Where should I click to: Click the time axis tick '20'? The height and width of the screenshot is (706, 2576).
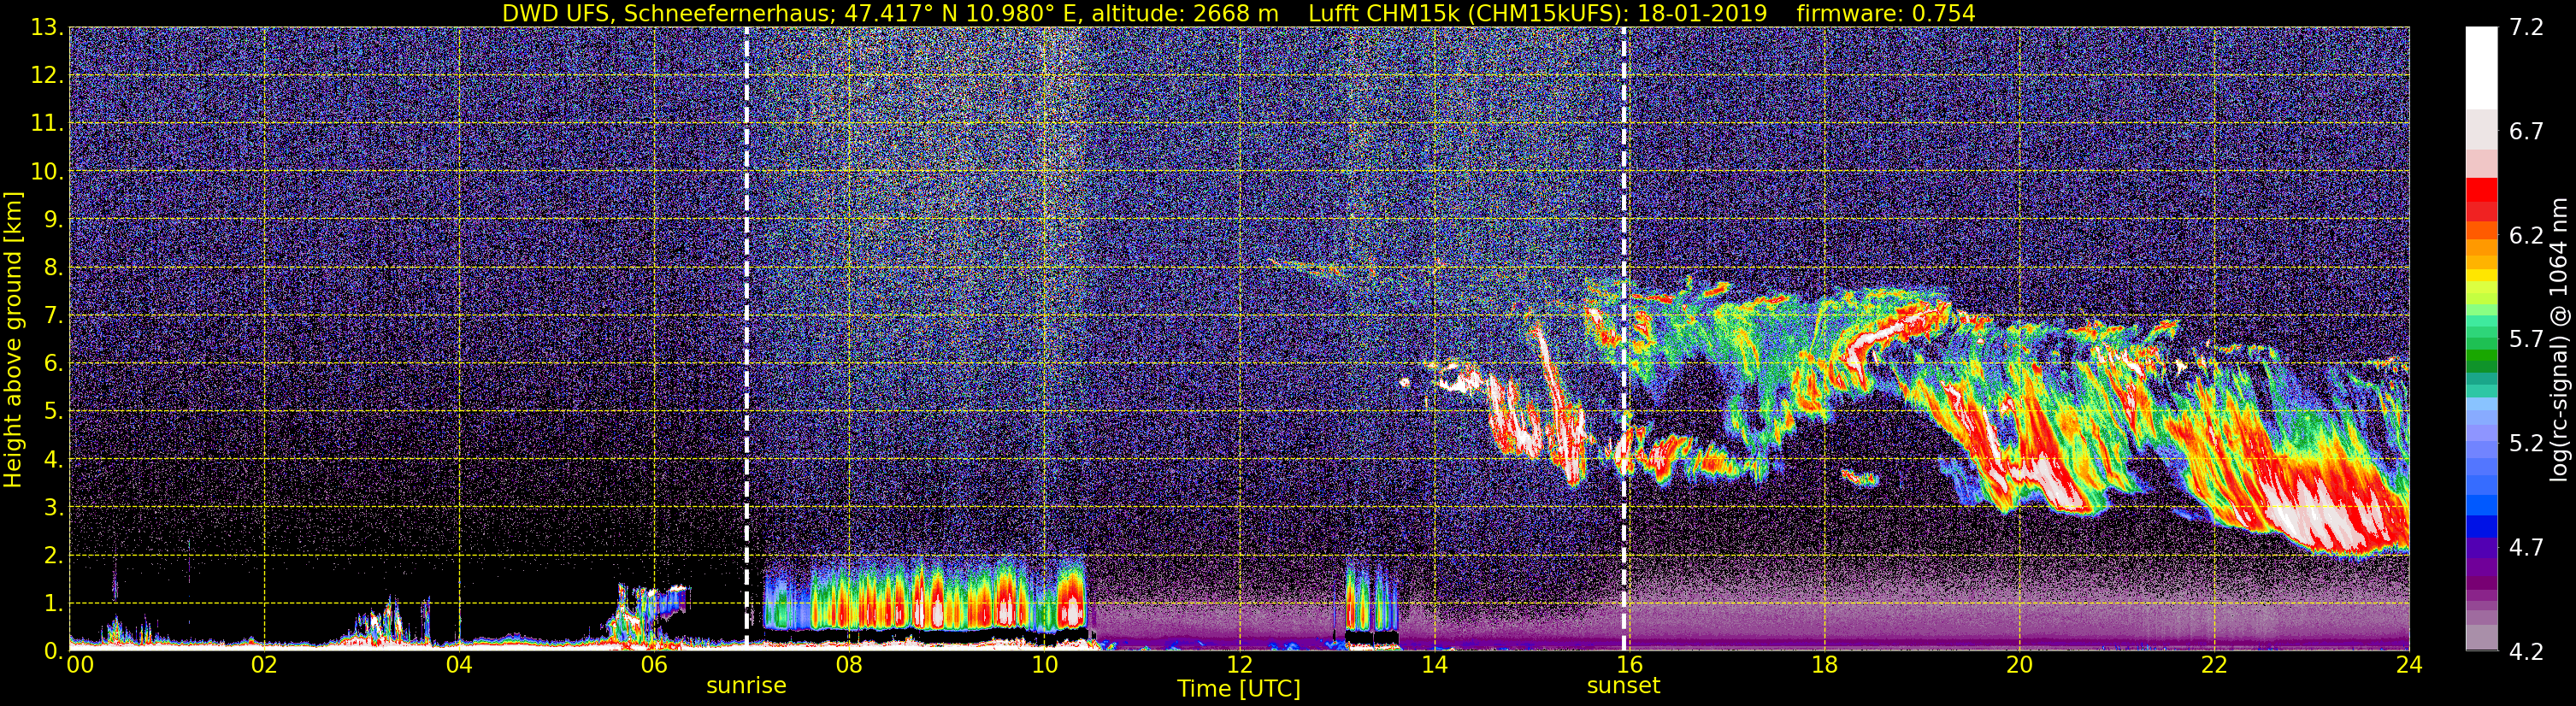[2019, 666]
